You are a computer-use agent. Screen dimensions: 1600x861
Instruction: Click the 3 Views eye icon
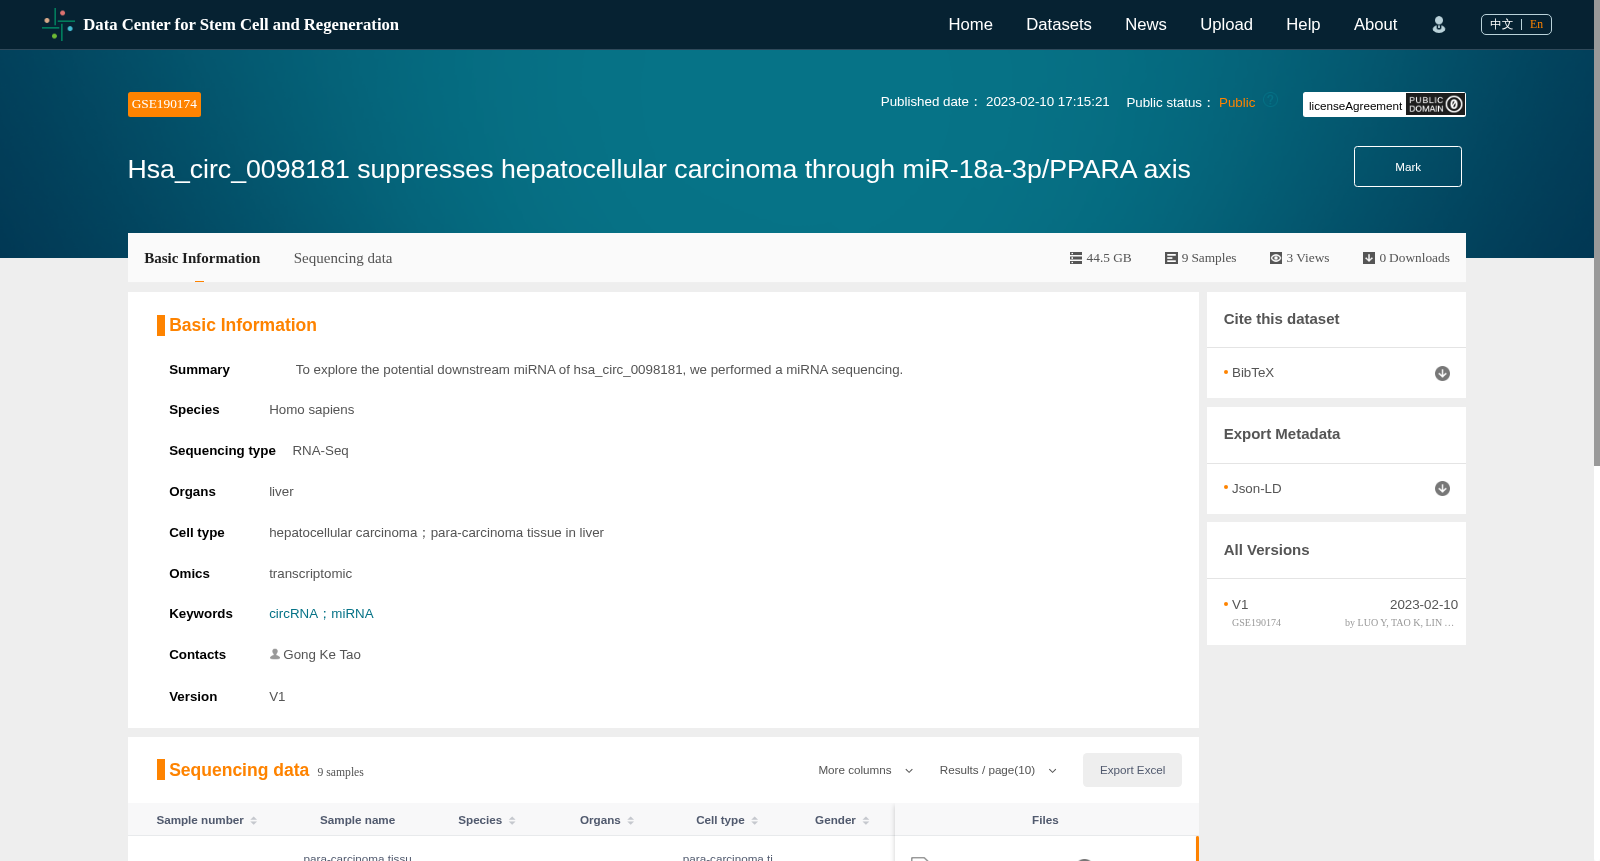click(x=1276, y=258)
